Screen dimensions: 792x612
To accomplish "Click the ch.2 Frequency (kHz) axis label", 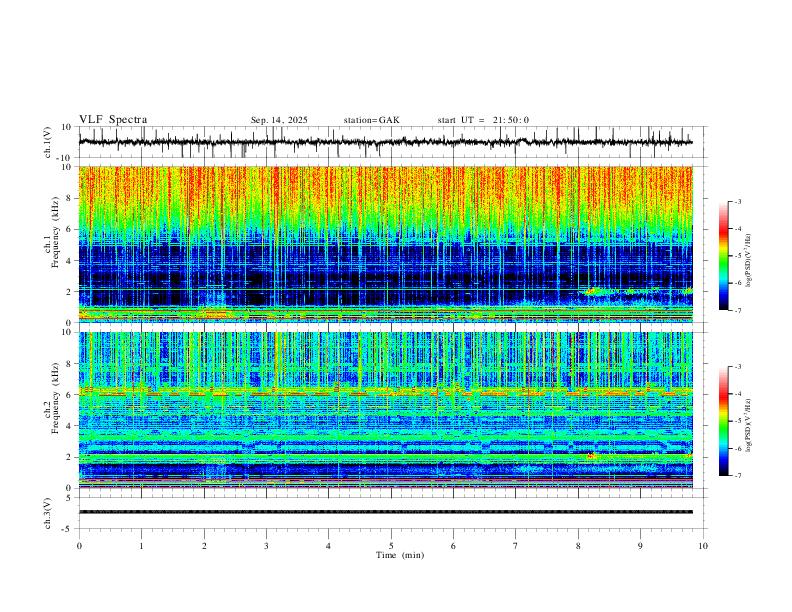I will (53, 398).
